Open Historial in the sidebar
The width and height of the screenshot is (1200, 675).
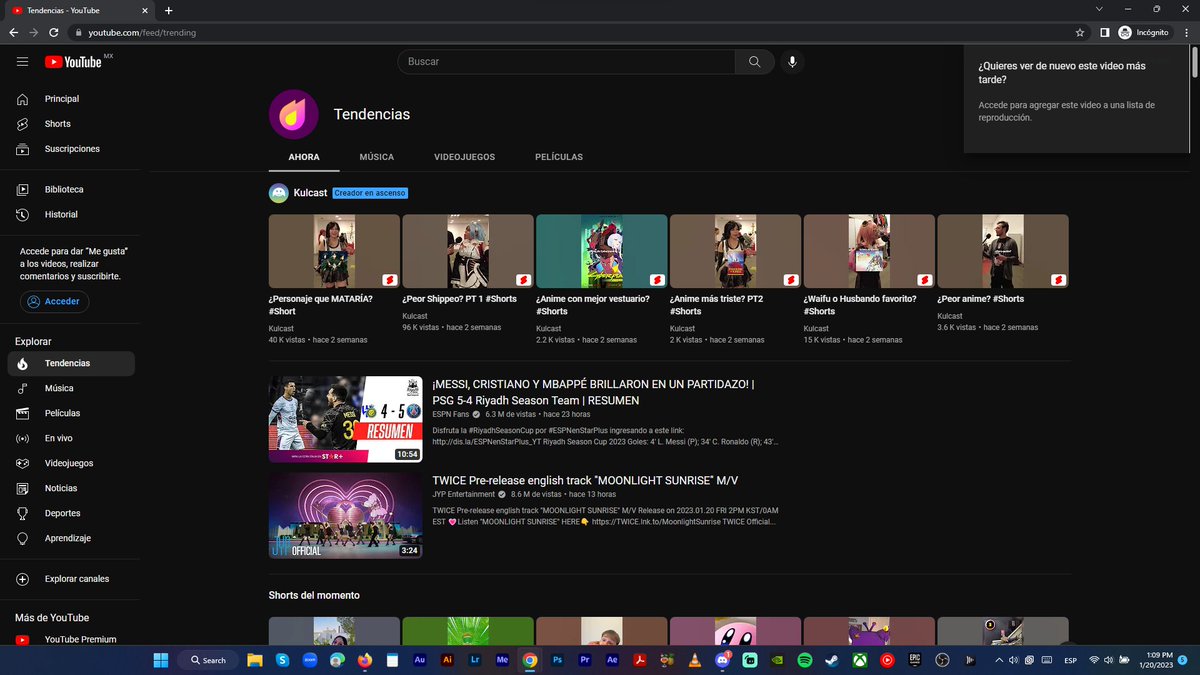[x=69, y=214]
